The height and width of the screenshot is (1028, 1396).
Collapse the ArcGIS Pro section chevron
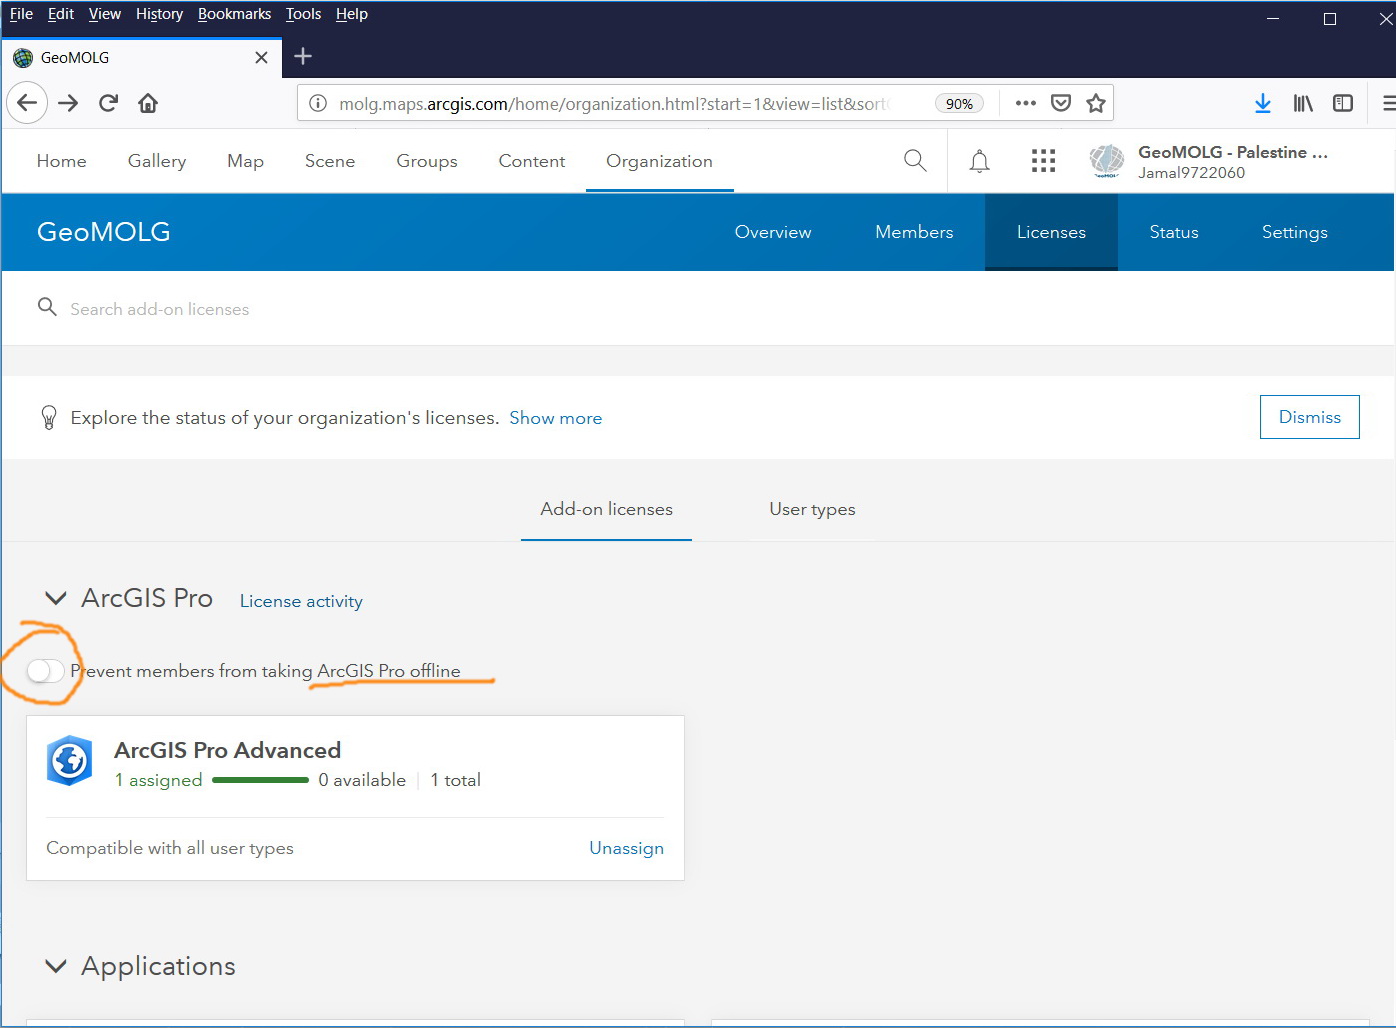56,598
